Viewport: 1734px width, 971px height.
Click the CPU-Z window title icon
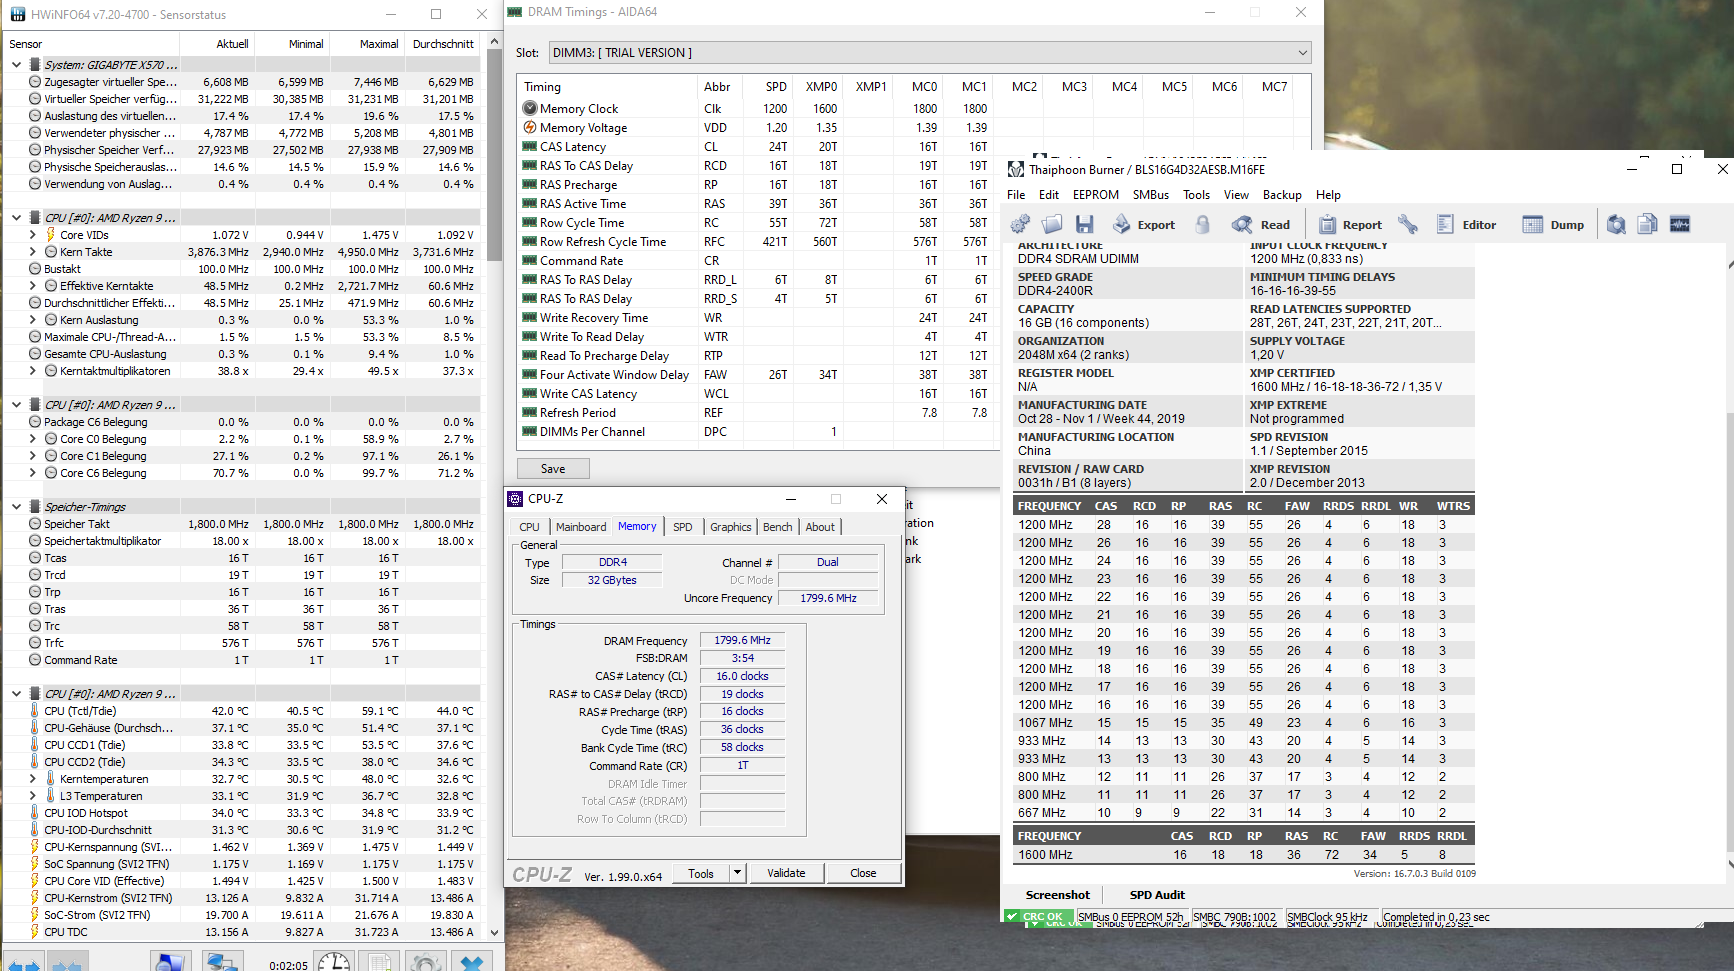click(x=515, y=499)
